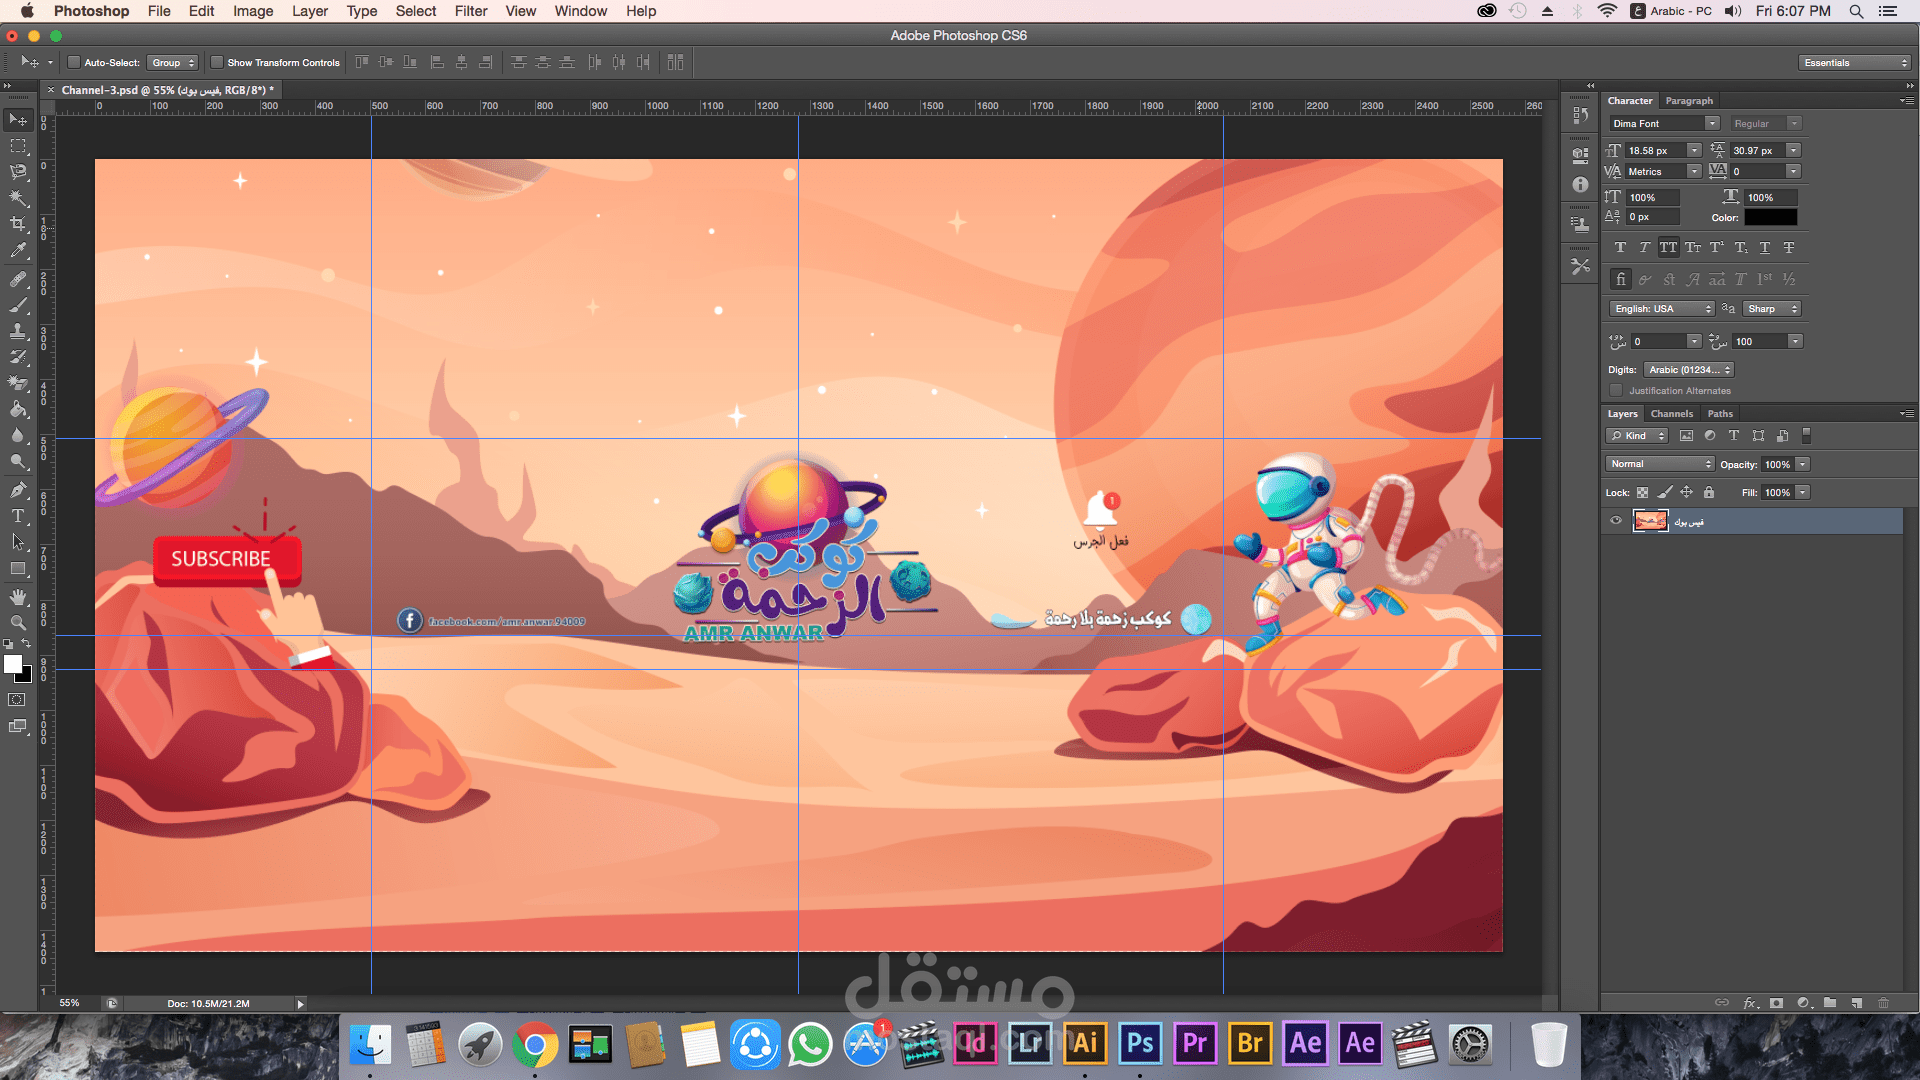
Task: Click the Clone Stamp tool
Action: coord(18,331)
